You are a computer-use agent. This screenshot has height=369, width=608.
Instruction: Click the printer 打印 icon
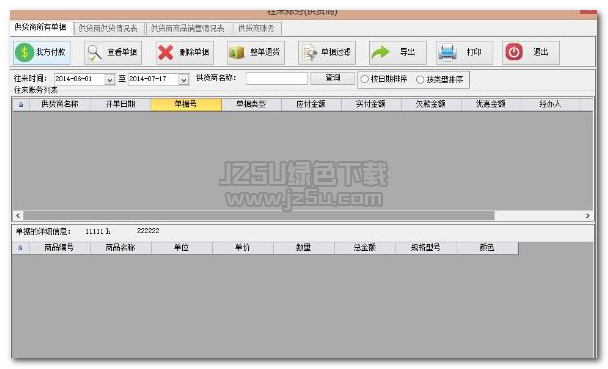coord(447,53)
